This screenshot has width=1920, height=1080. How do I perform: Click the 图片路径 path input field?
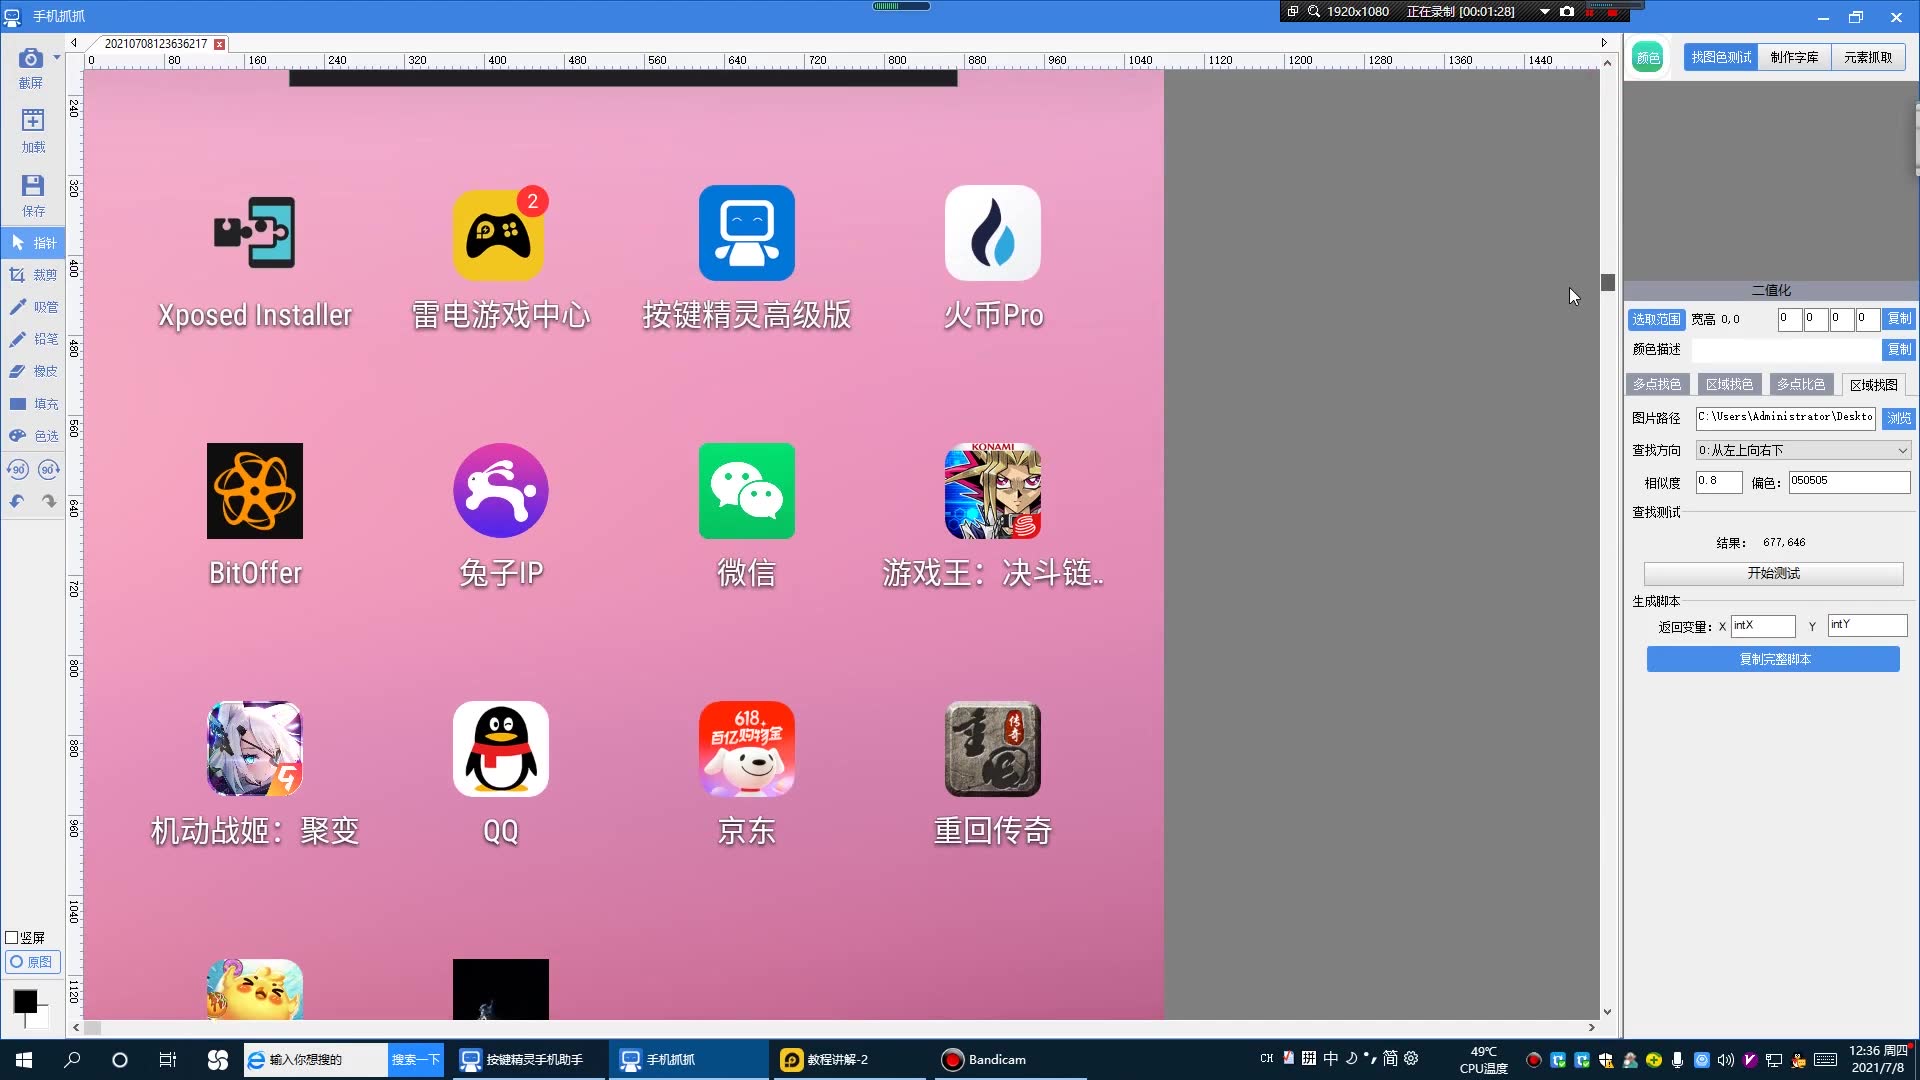[1786, 418]
